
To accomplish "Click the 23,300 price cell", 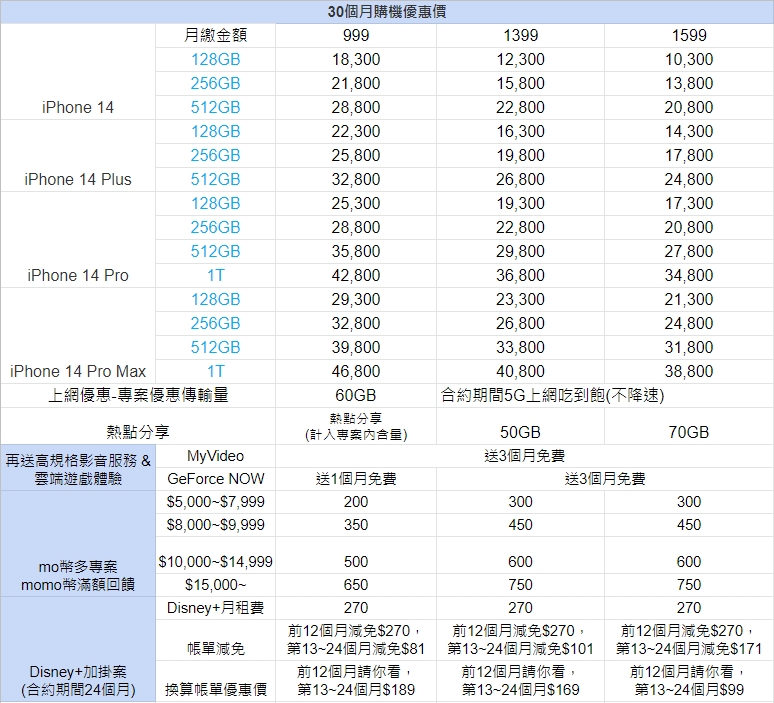I will click(x=520, y=300).
